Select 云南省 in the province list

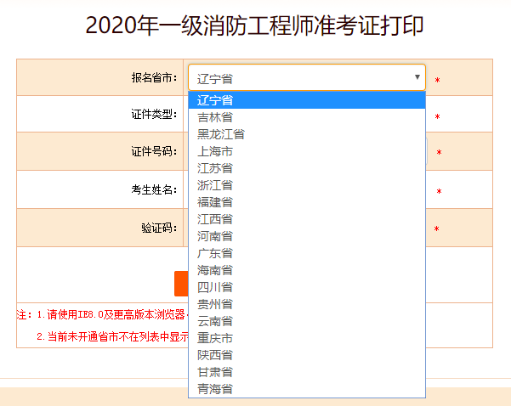click(307, 321)
